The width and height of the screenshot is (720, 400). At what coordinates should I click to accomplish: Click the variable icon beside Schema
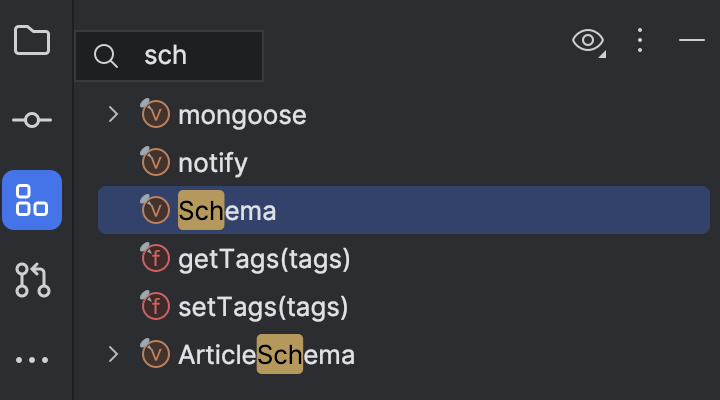(155, 209)
